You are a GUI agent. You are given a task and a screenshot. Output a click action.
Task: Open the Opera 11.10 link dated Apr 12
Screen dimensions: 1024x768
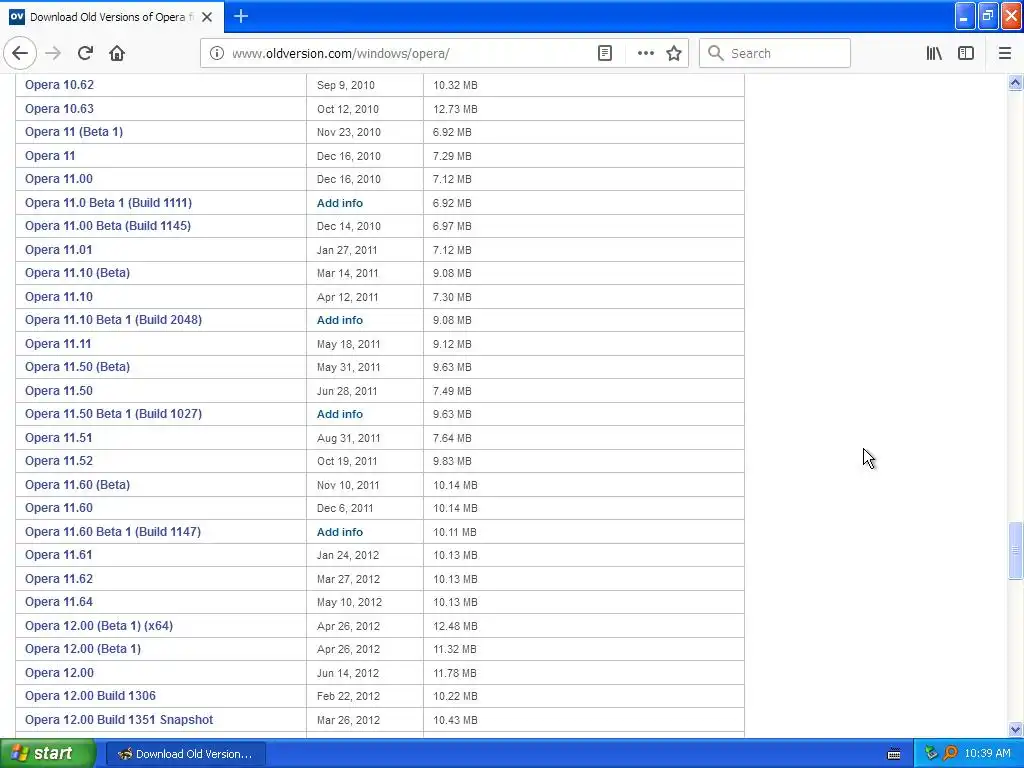coord(59,296)
